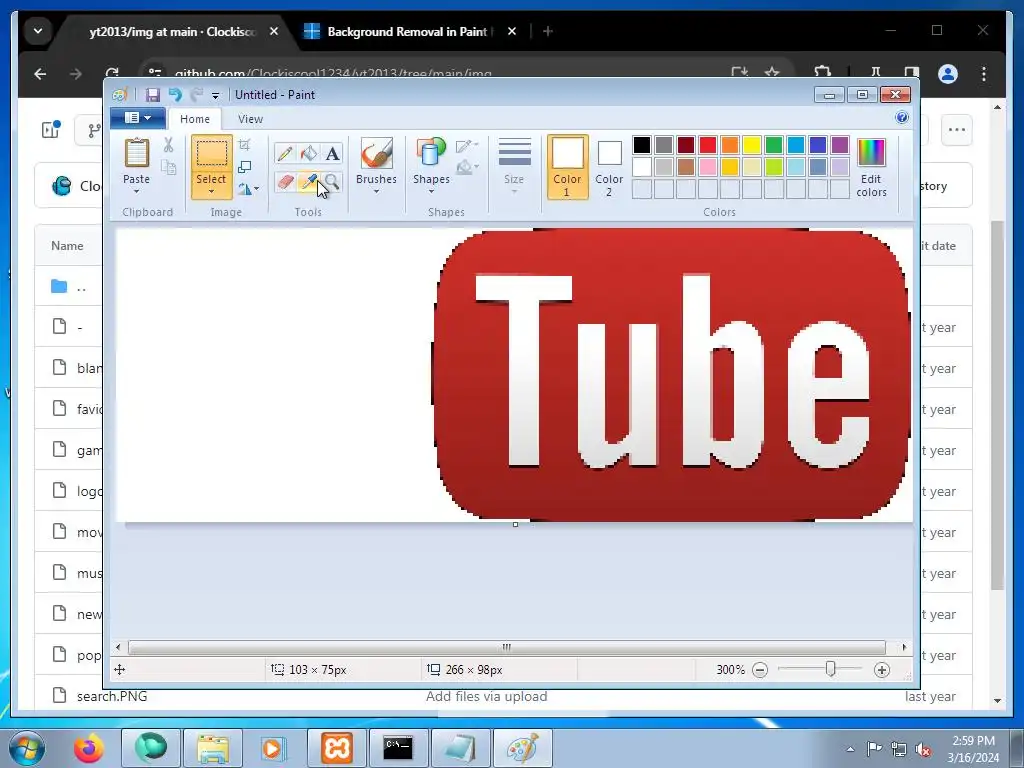The height and width of the screenshot is (768, 1024).
Task: Click Chrome's back navigation arrow
Action: pos(40,74)
